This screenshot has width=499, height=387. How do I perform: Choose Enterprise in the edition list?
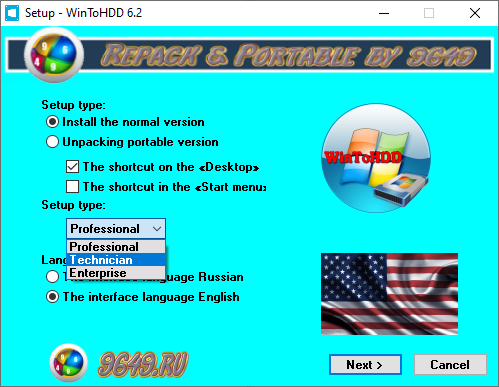click(116, 273)
